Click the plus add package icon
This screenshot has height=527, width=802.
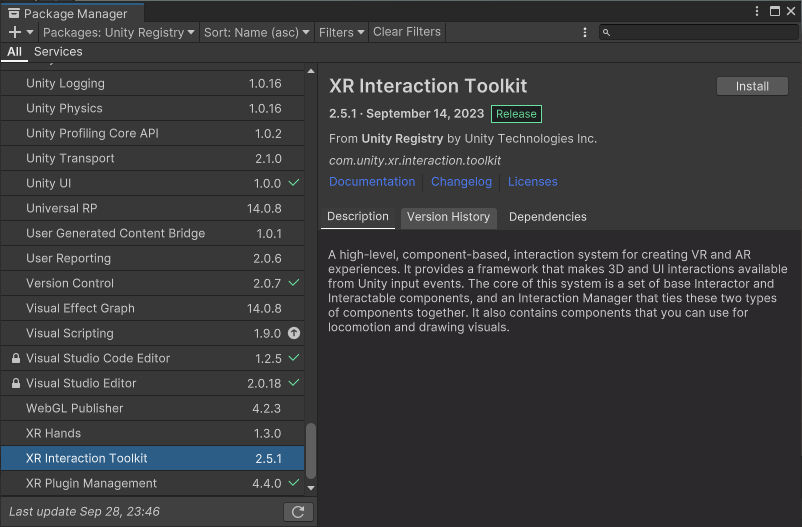pos(15,32)
